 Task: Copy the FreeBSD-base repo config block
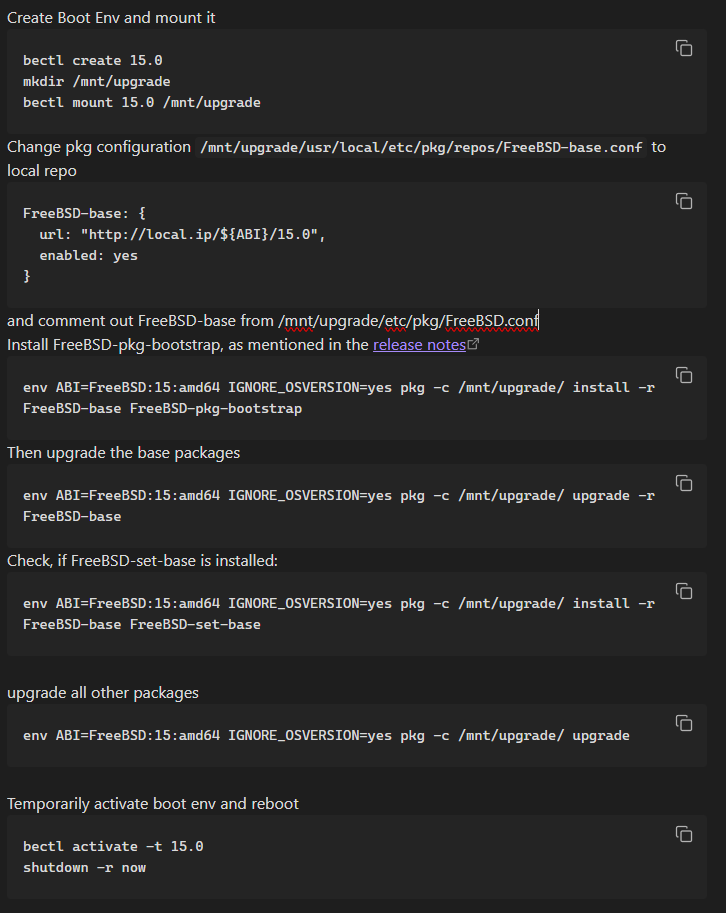684,201
